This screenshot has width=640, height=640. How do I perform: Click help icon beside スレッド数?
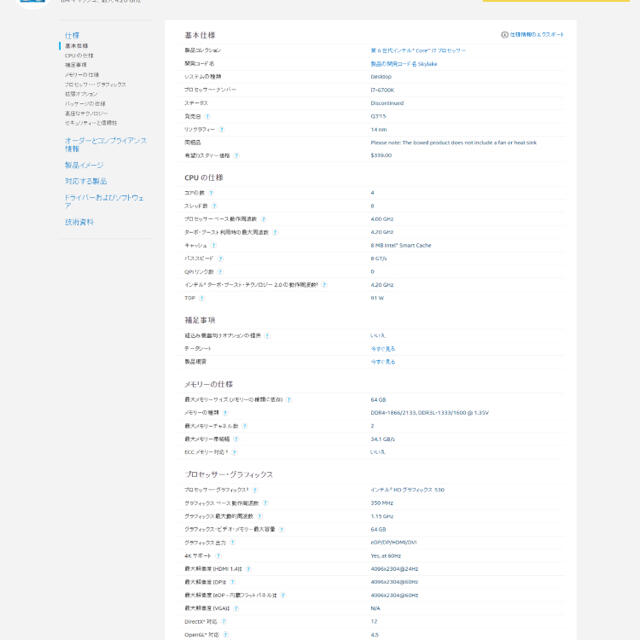[214, 206]
